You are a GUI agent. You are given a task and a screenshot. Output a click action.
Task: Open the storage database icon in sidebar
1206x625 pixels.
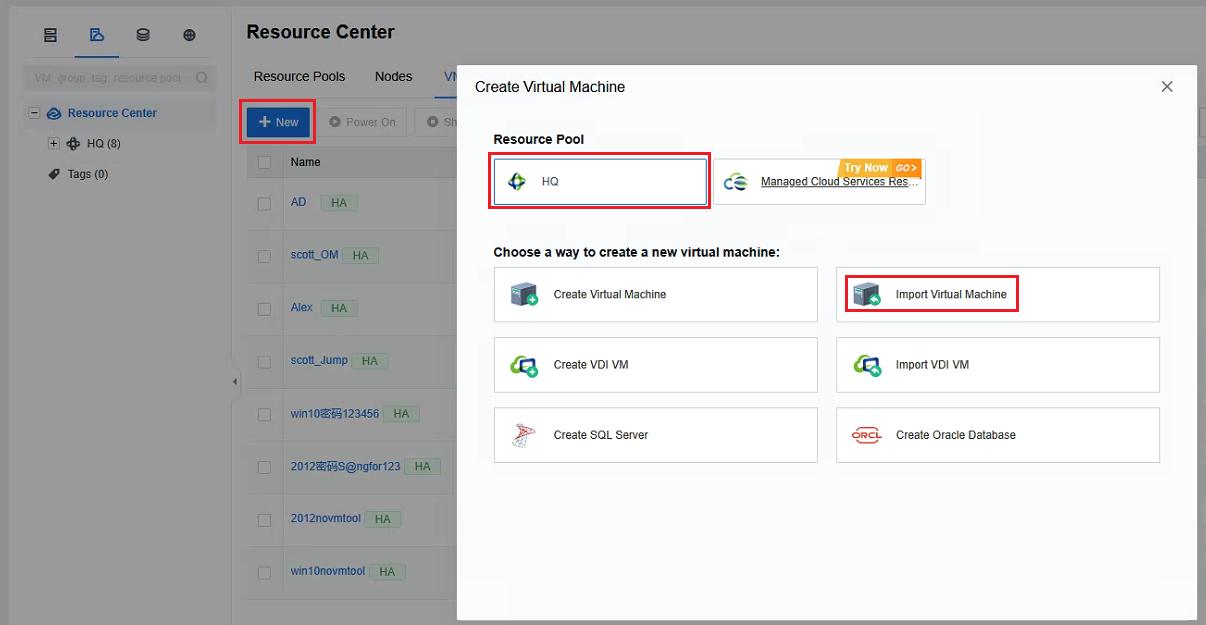pyautogui.click(x=143, y=35)
